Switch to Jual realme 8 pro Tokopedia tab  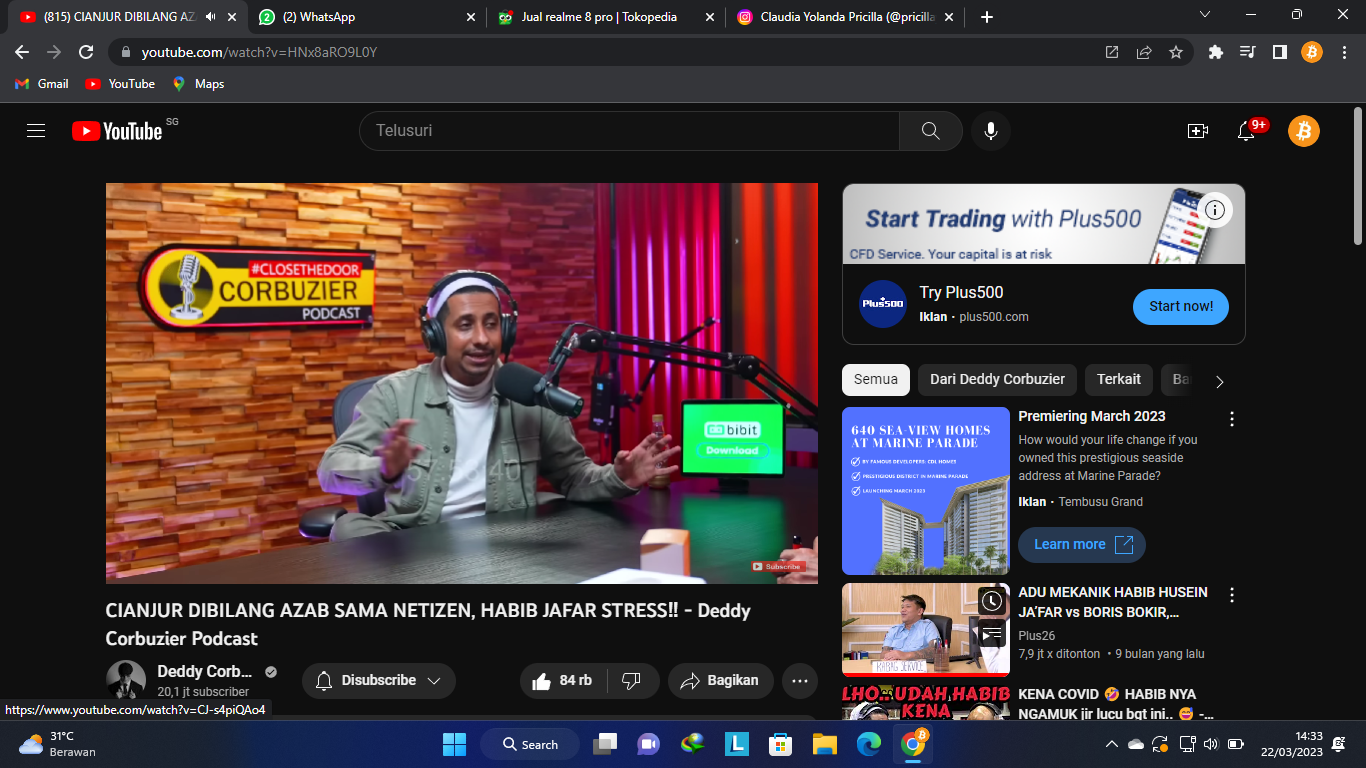point(607,17)
